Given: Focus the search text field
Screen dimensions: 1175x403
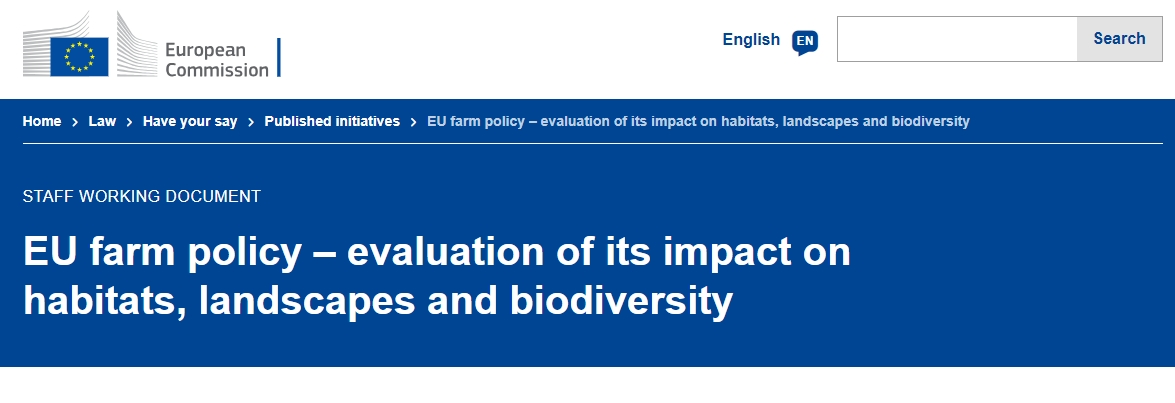Looking at the screenshot, I should coord(956,39).
